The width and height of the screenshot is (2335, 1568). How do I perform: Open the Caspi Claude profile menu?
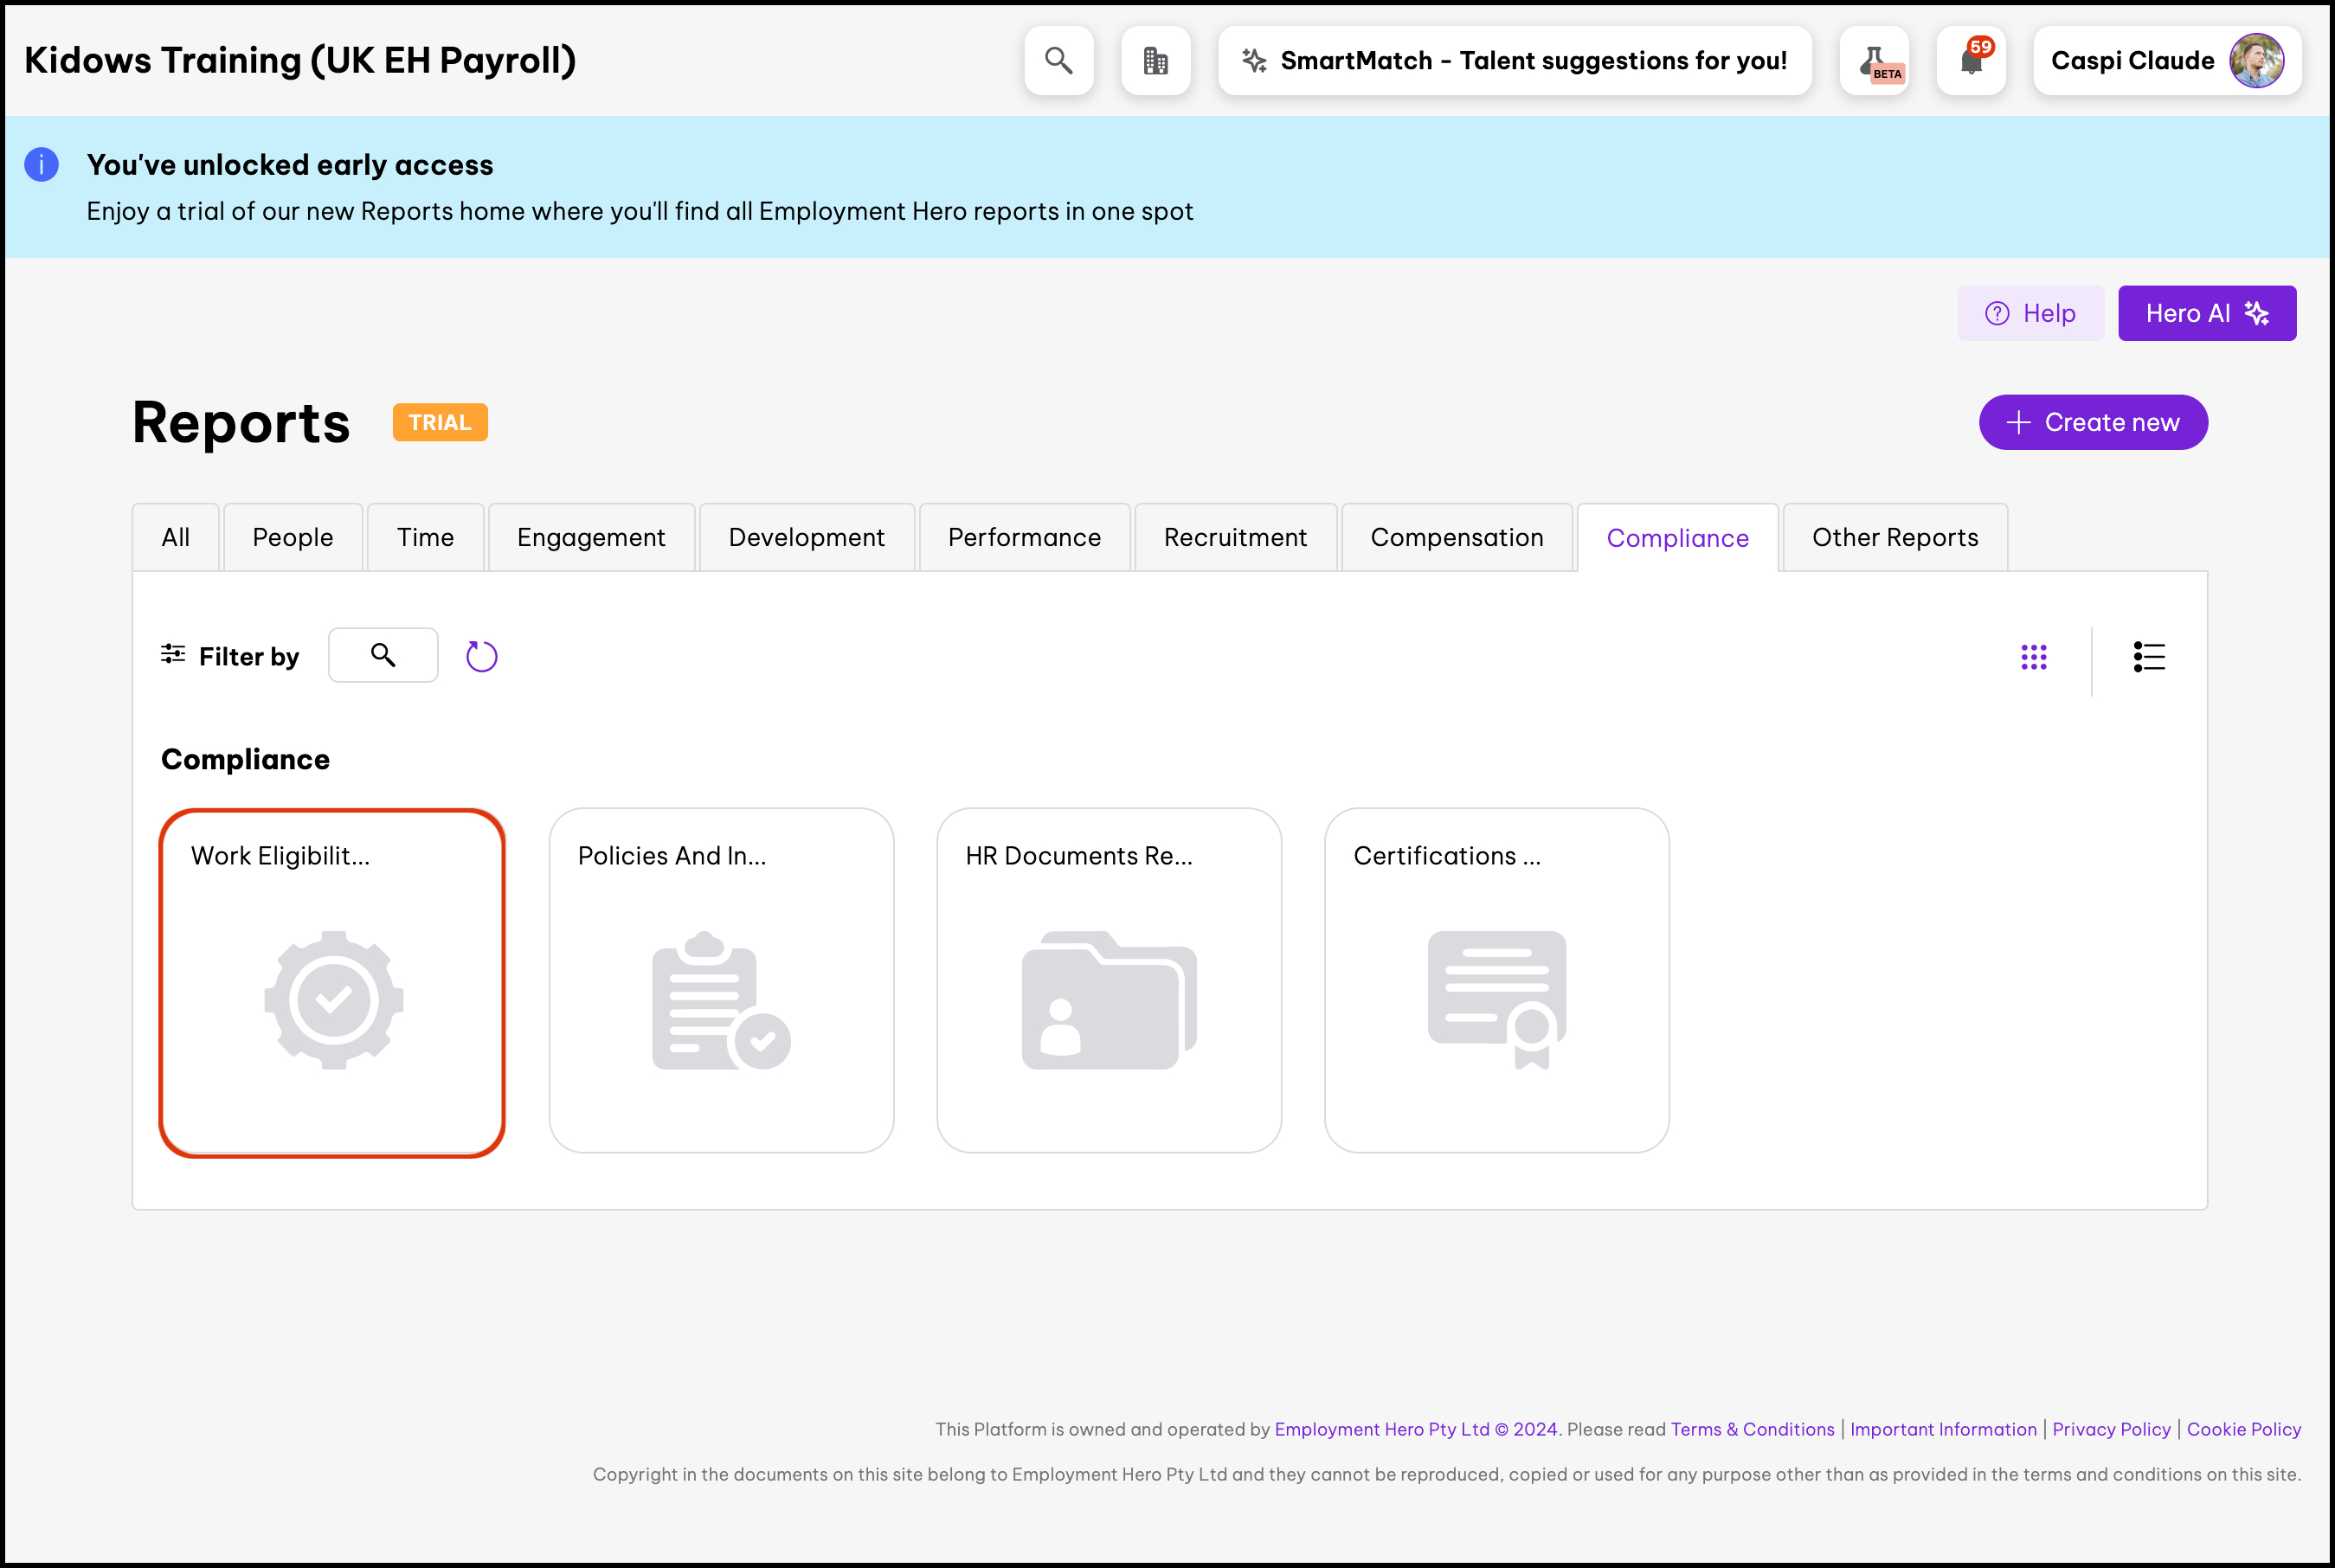tap(2166, 61)
